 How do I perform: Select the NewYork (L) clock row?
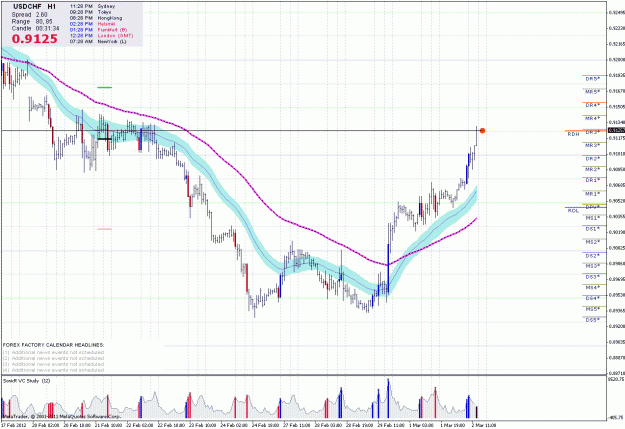tap(98, 41)
